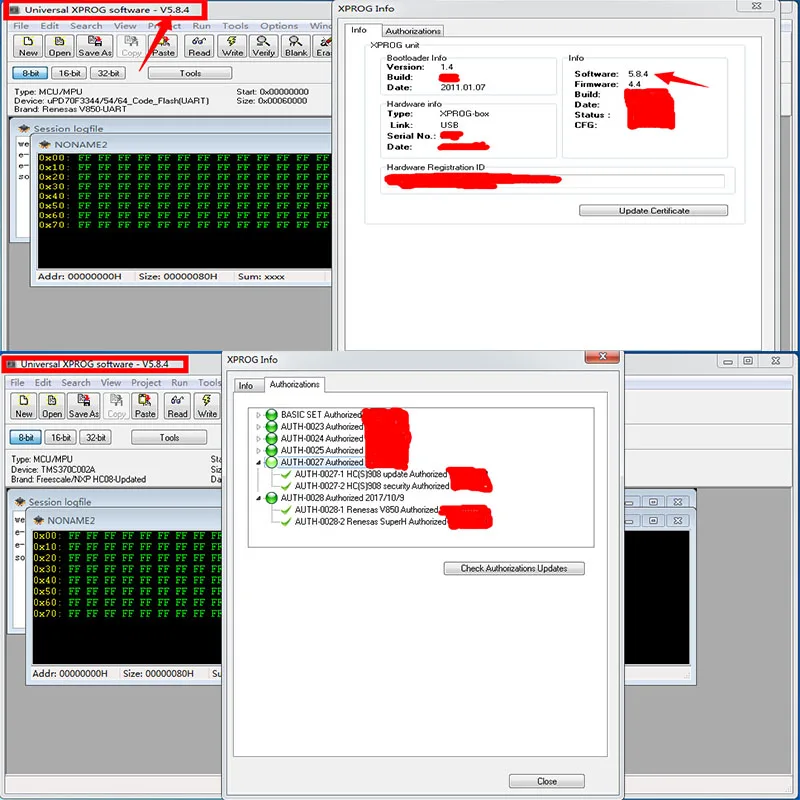Click AUTH-0028 Authorized 2017/10/9 label
The image size is (800, 800).
point(342,497)
